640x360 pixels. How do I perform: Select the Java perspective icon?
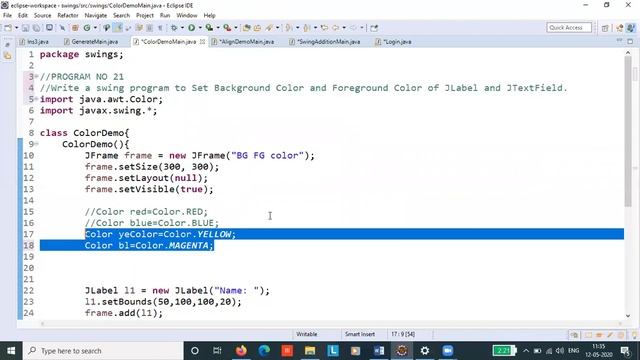[631, 28]
